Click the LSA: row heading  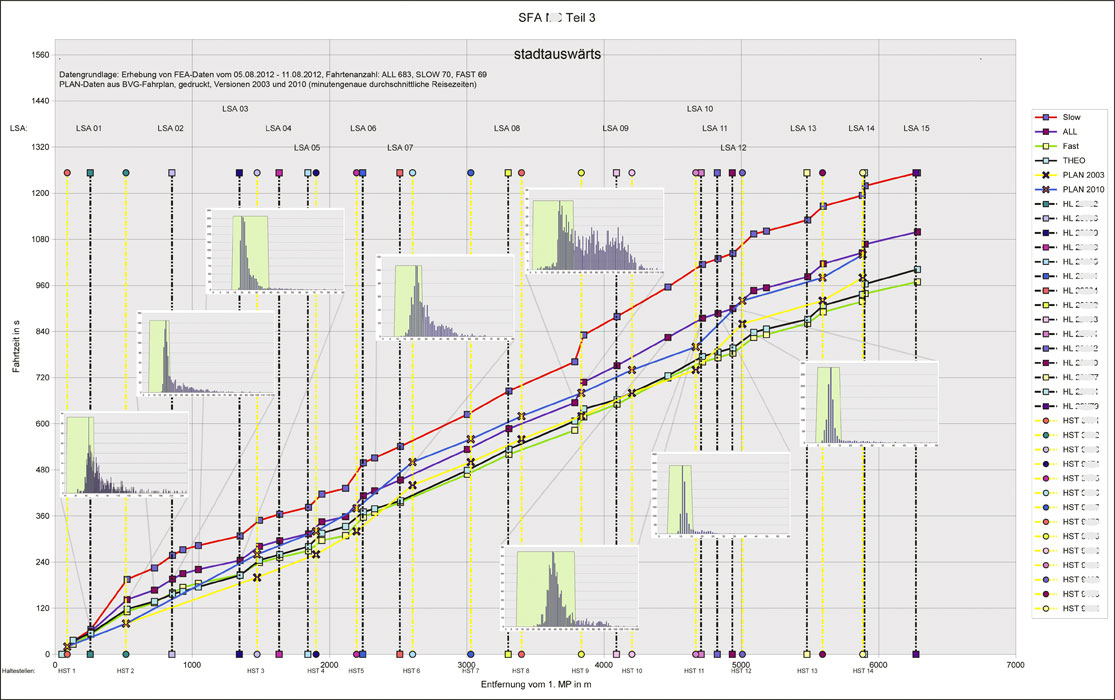[x=18, y=128]
